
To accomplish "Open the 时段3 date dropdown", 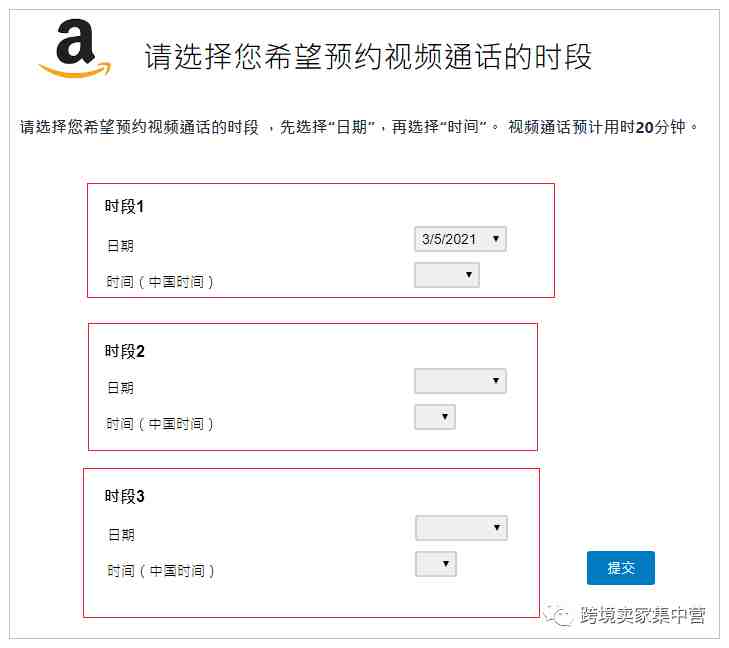I will [461, 528].
